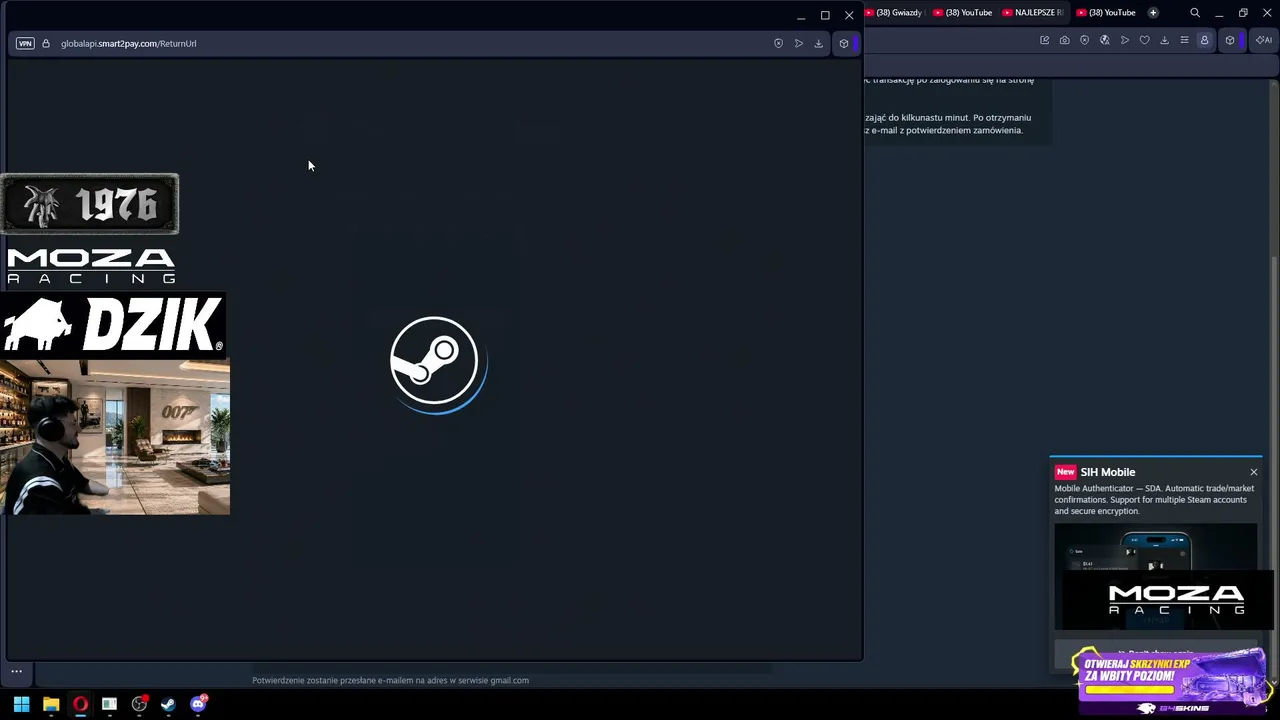This screenshot has width=1280, height=720.
Task: Open Steam from the taskbar
Action: tap(168, 704)
